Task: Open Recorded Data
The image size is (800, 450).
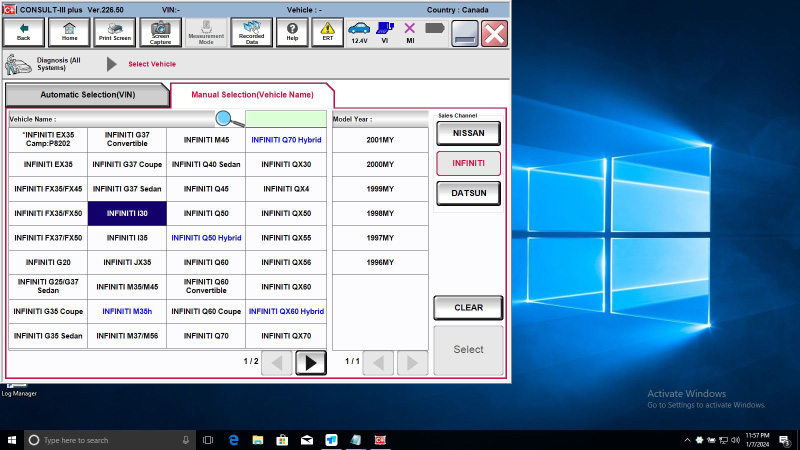Action: (252, 32)
